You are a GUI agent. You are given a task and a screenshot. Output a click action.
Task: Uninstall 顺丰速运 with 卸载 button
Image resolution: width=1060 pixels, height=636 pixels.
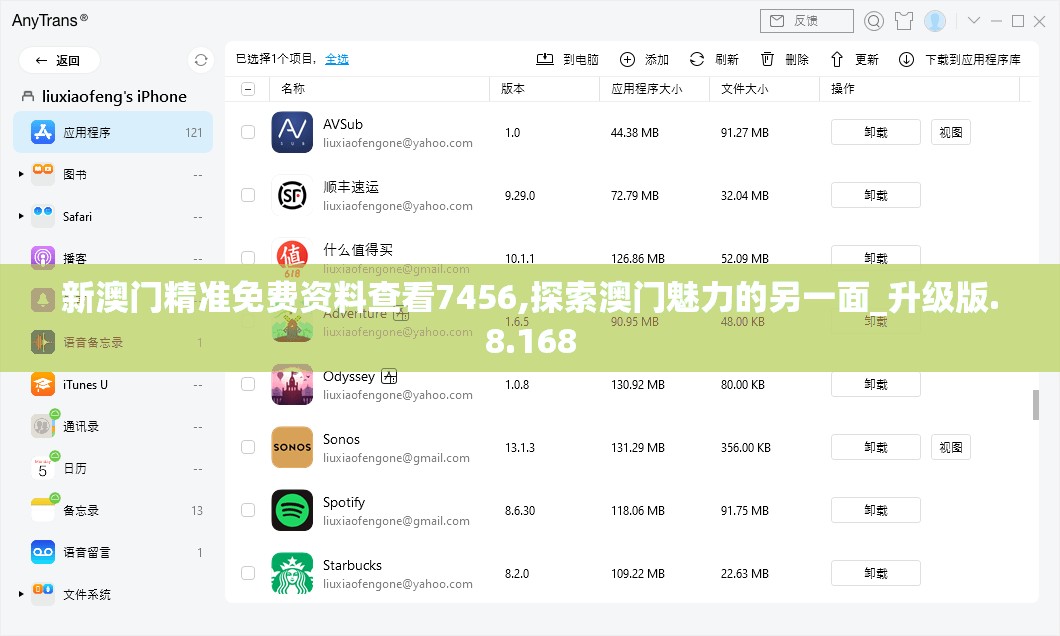[875, 195]
